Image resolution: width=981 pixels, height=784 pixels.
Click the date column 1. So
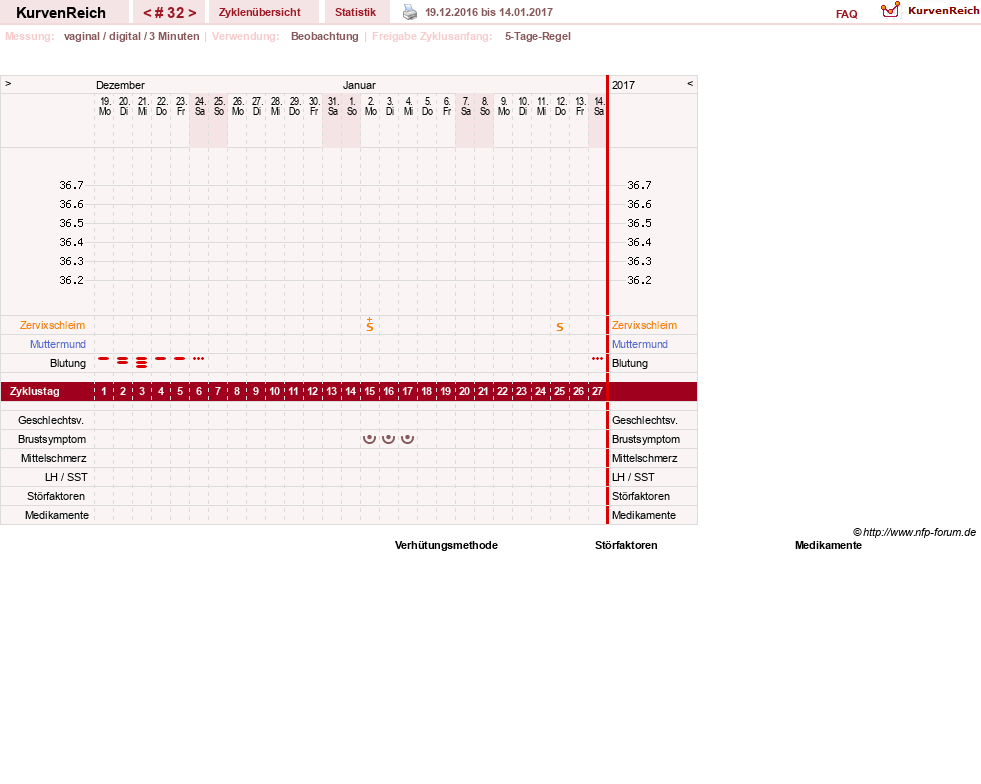352,106
